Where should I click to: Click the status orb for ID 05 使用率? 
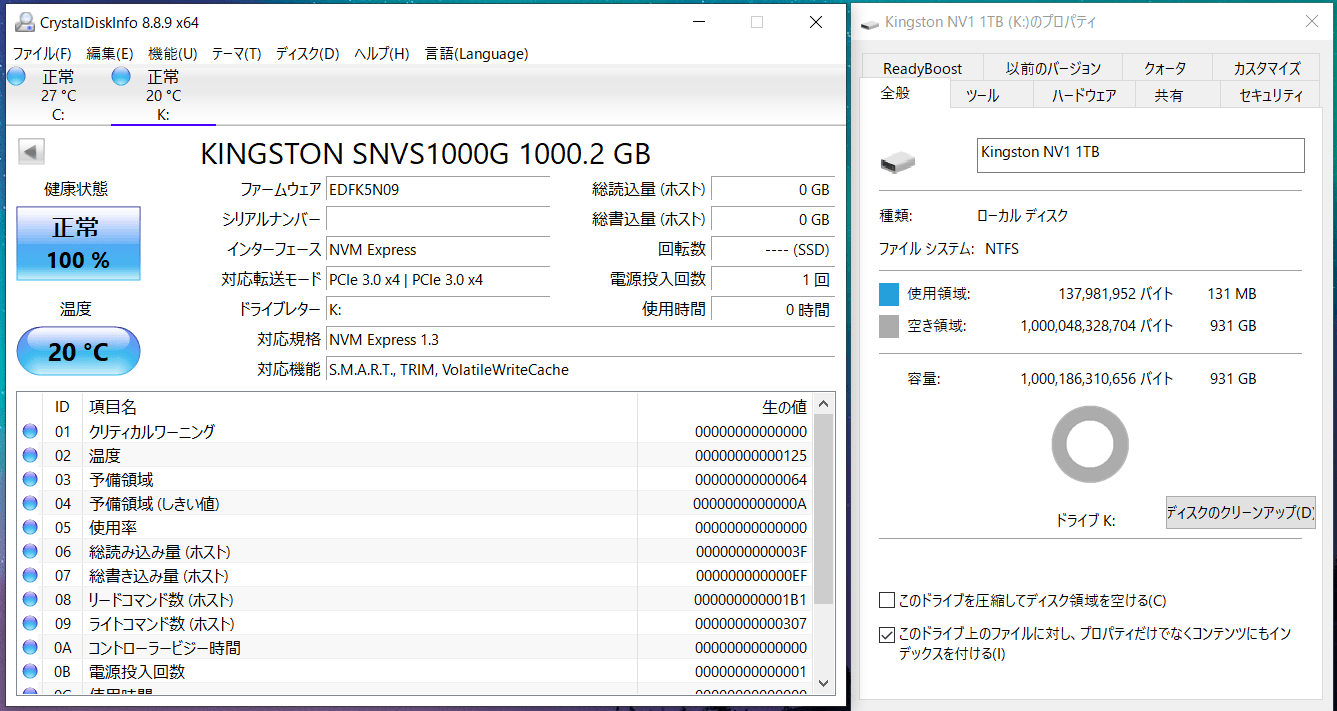(x=30, y=528)
